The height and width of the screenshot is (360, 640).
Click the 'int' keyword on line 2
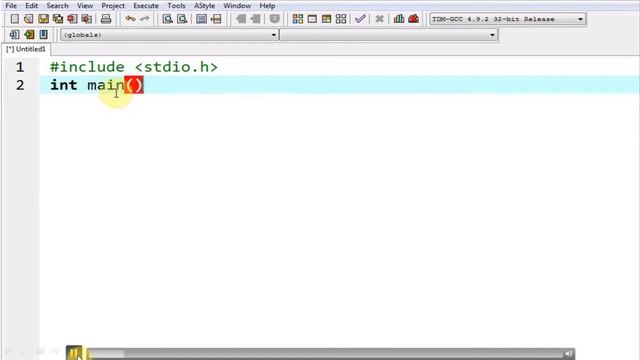click(x=63, y=85)
